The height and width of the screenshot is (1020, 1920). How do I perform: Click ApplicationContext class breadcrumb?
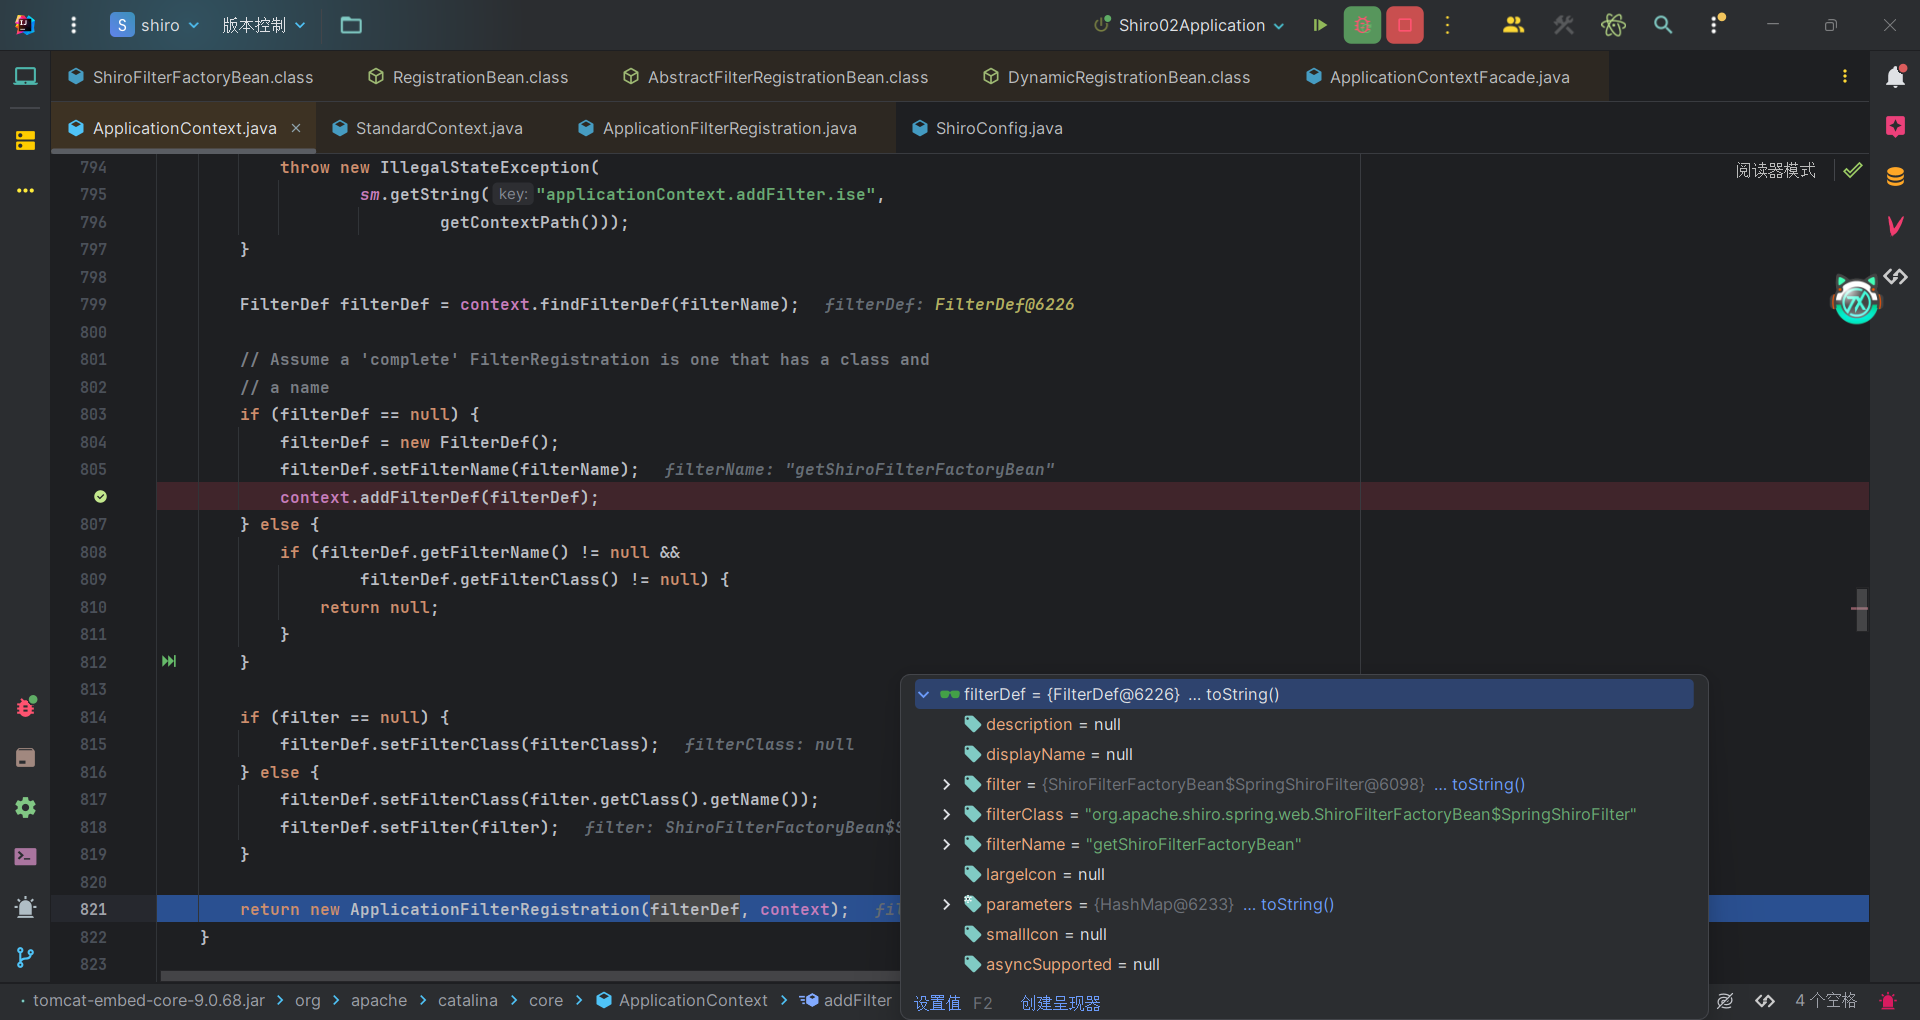click(x=682, y=1000)
